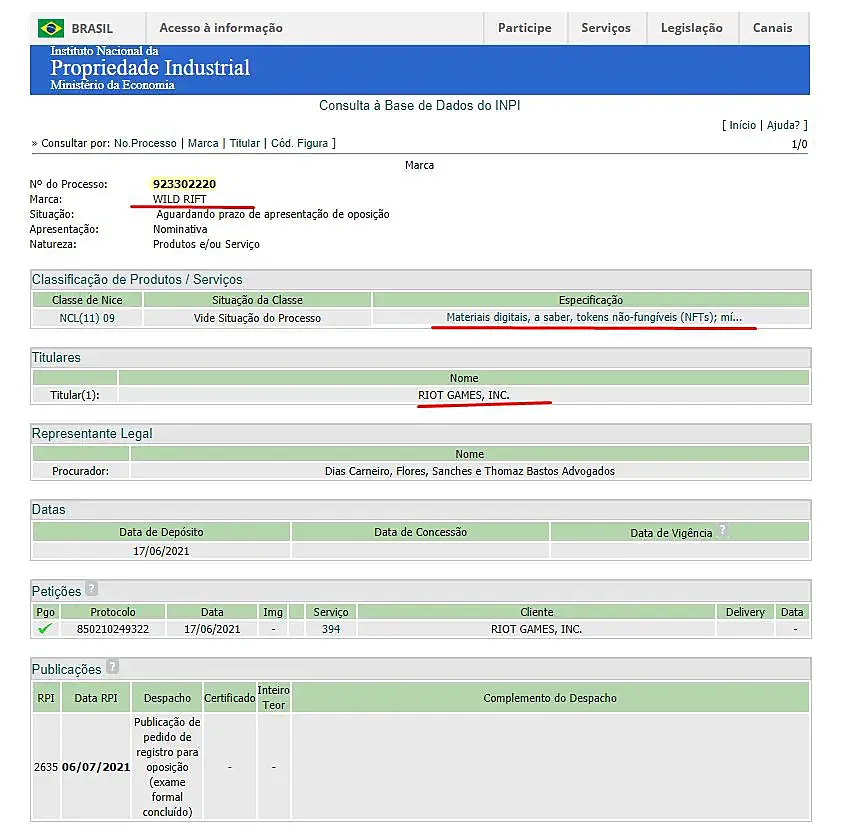Click RPI number 2635
This screenshot has height=834, width=842.
[x=46, y=767]
